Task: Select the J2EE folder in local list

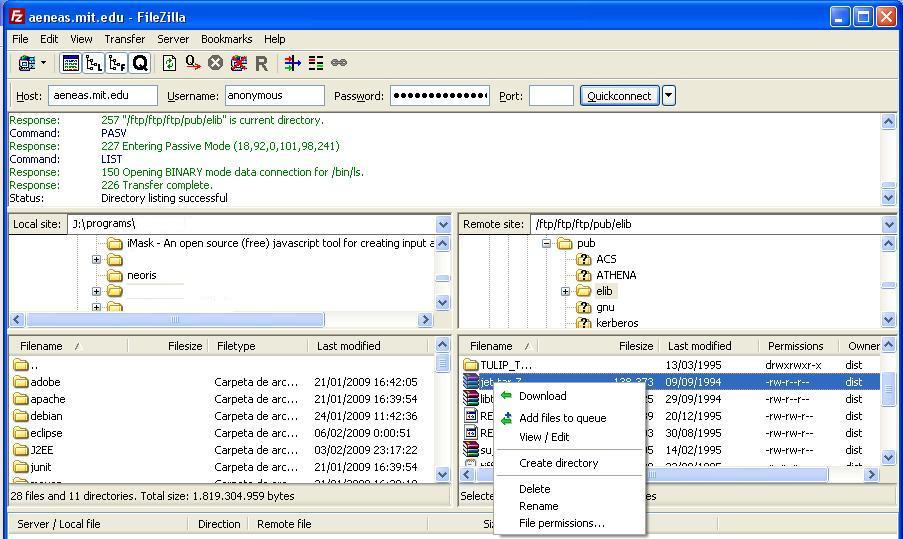Action: coord(41,450)
